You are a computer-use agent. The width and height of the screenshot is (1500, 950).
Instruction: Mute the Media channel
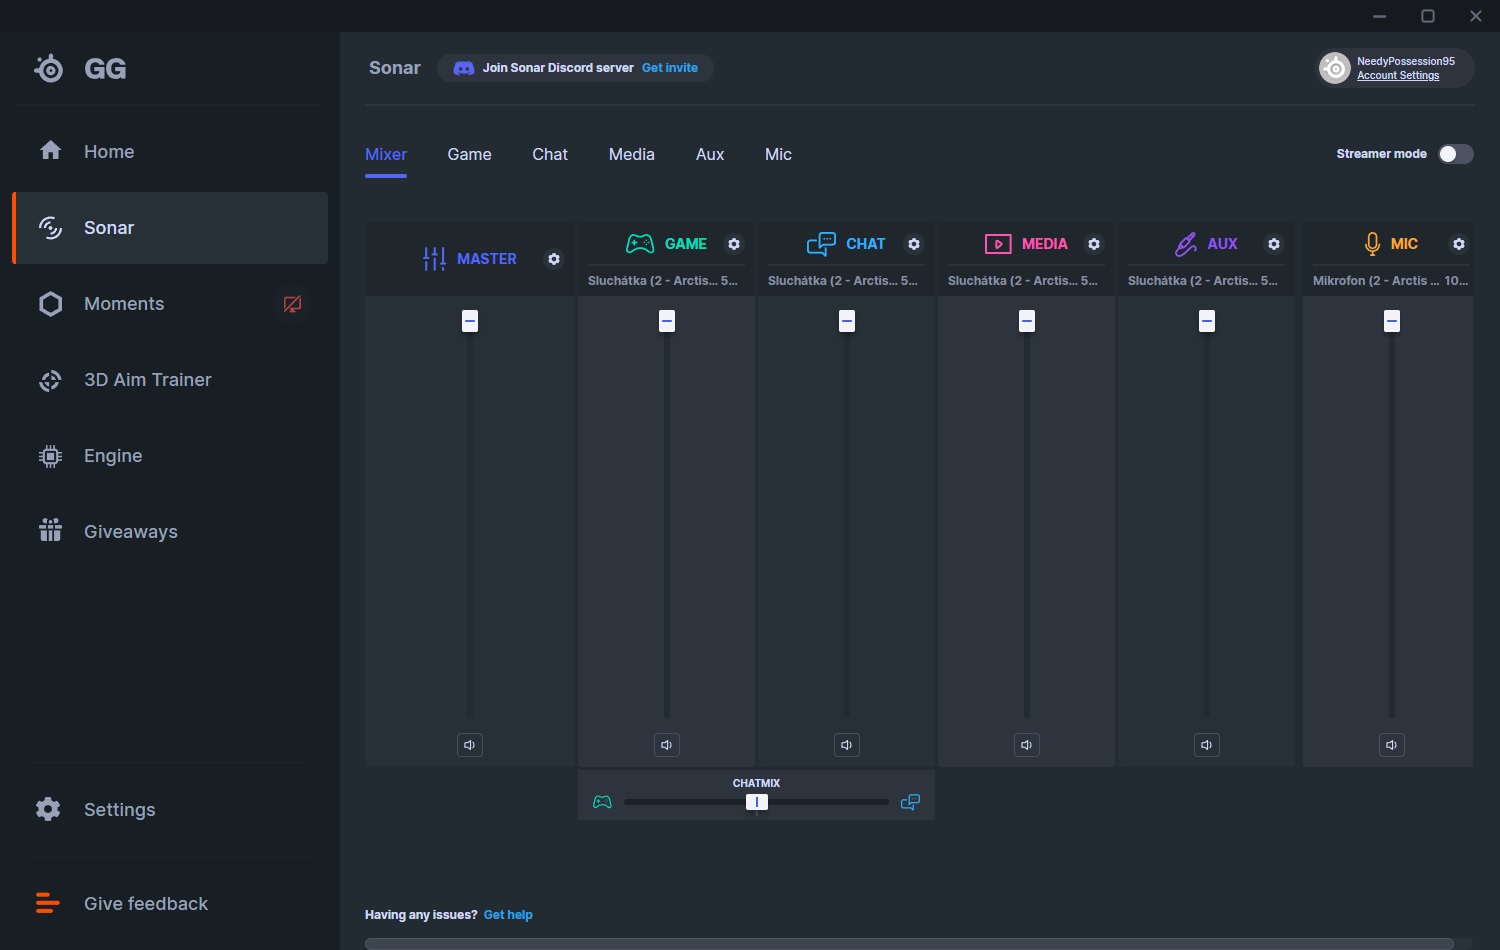(x=1027, y=745)
